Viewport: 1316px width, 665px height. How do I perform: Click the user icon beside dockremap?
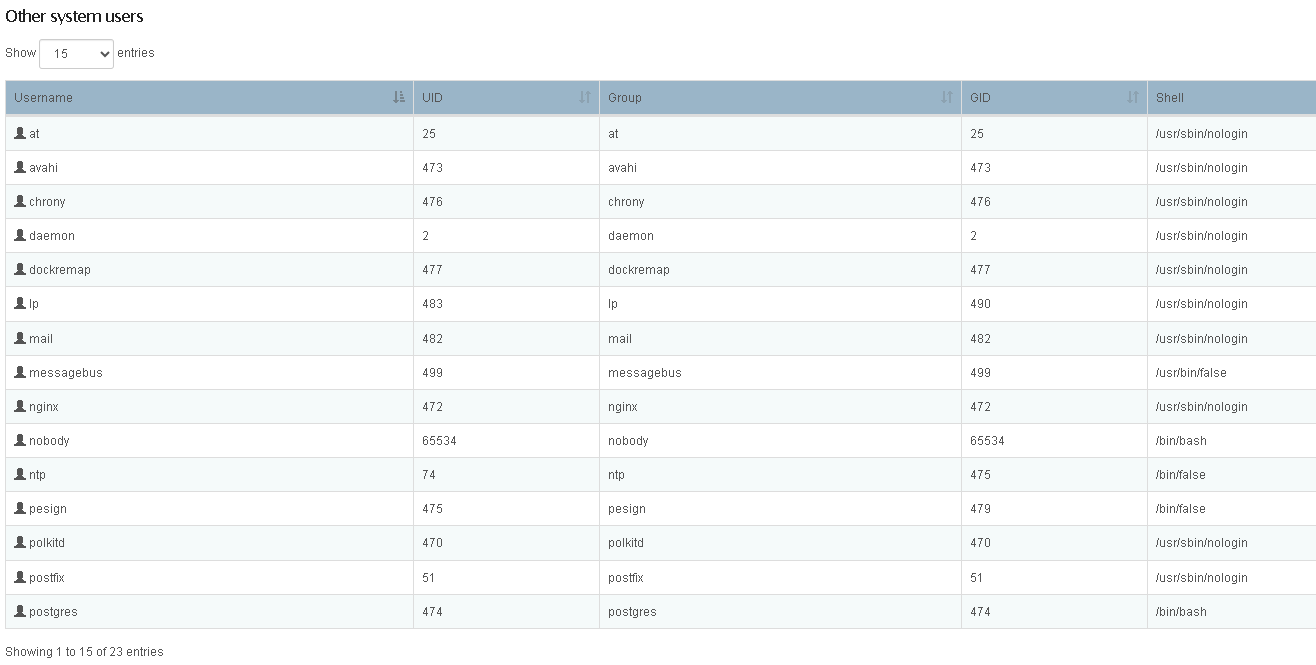tap(20, 269)
